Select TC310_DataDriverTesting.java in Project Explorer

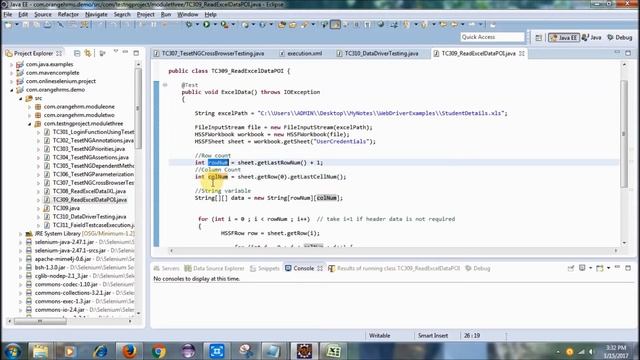pos(89,217)
